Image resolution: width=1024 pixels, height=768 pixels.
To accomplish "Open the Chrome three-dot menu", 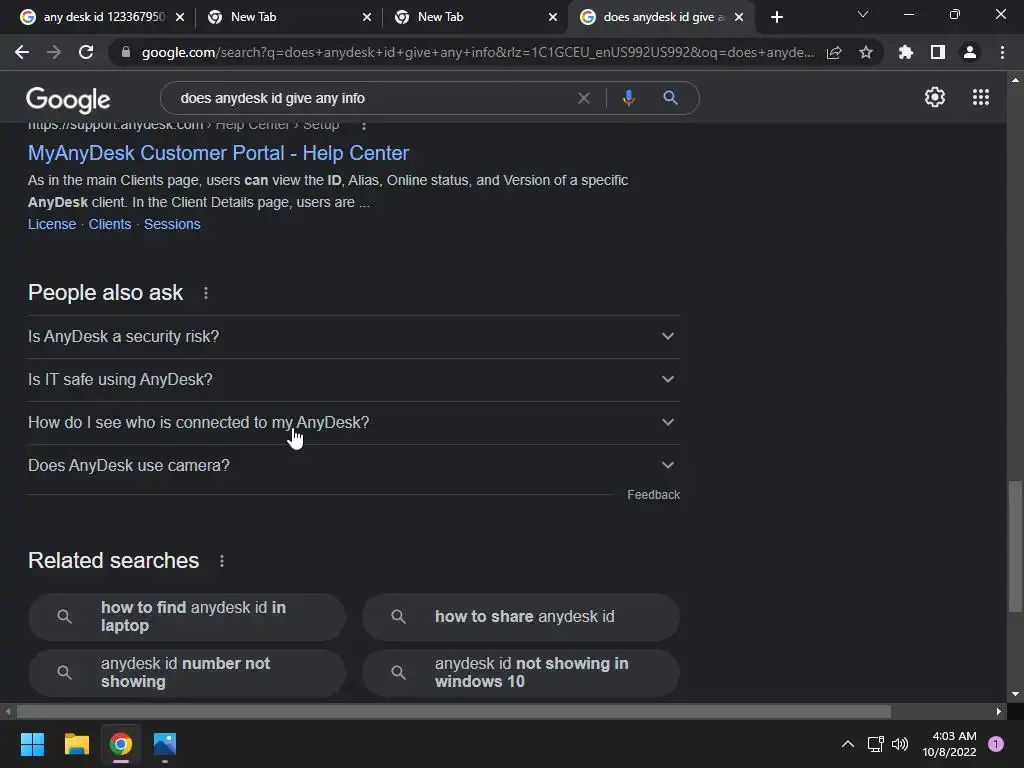I will [x=1002, y=52].
